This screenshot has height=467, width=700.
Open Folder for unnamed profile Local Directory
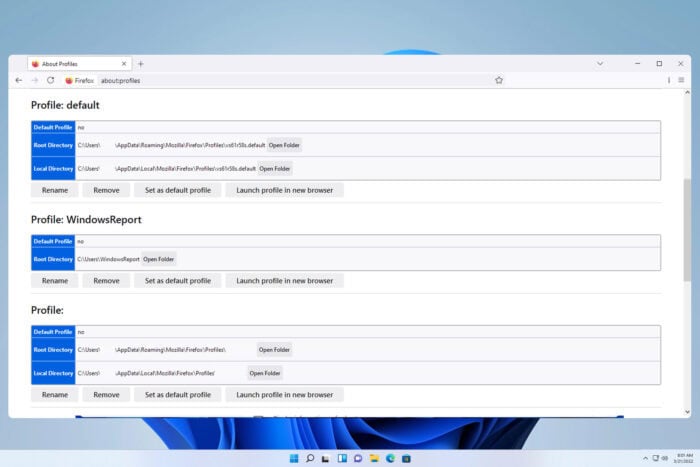pos(265,373)
